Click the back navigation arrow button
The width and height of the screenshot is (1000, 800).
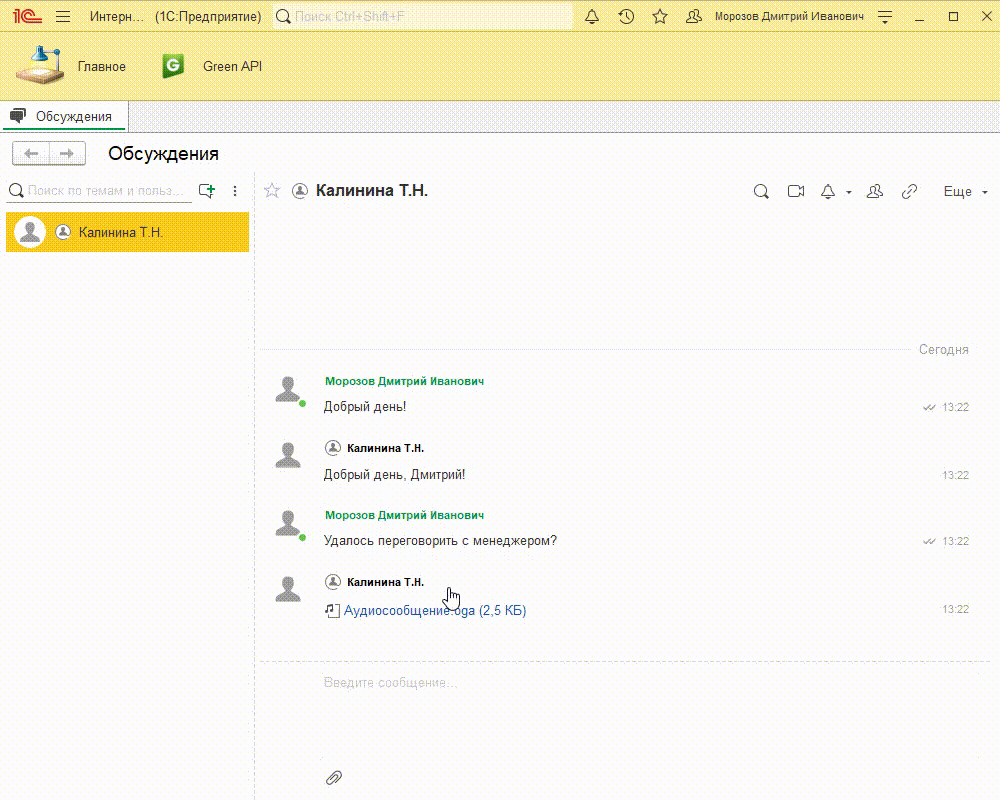(x=31, y=153)
